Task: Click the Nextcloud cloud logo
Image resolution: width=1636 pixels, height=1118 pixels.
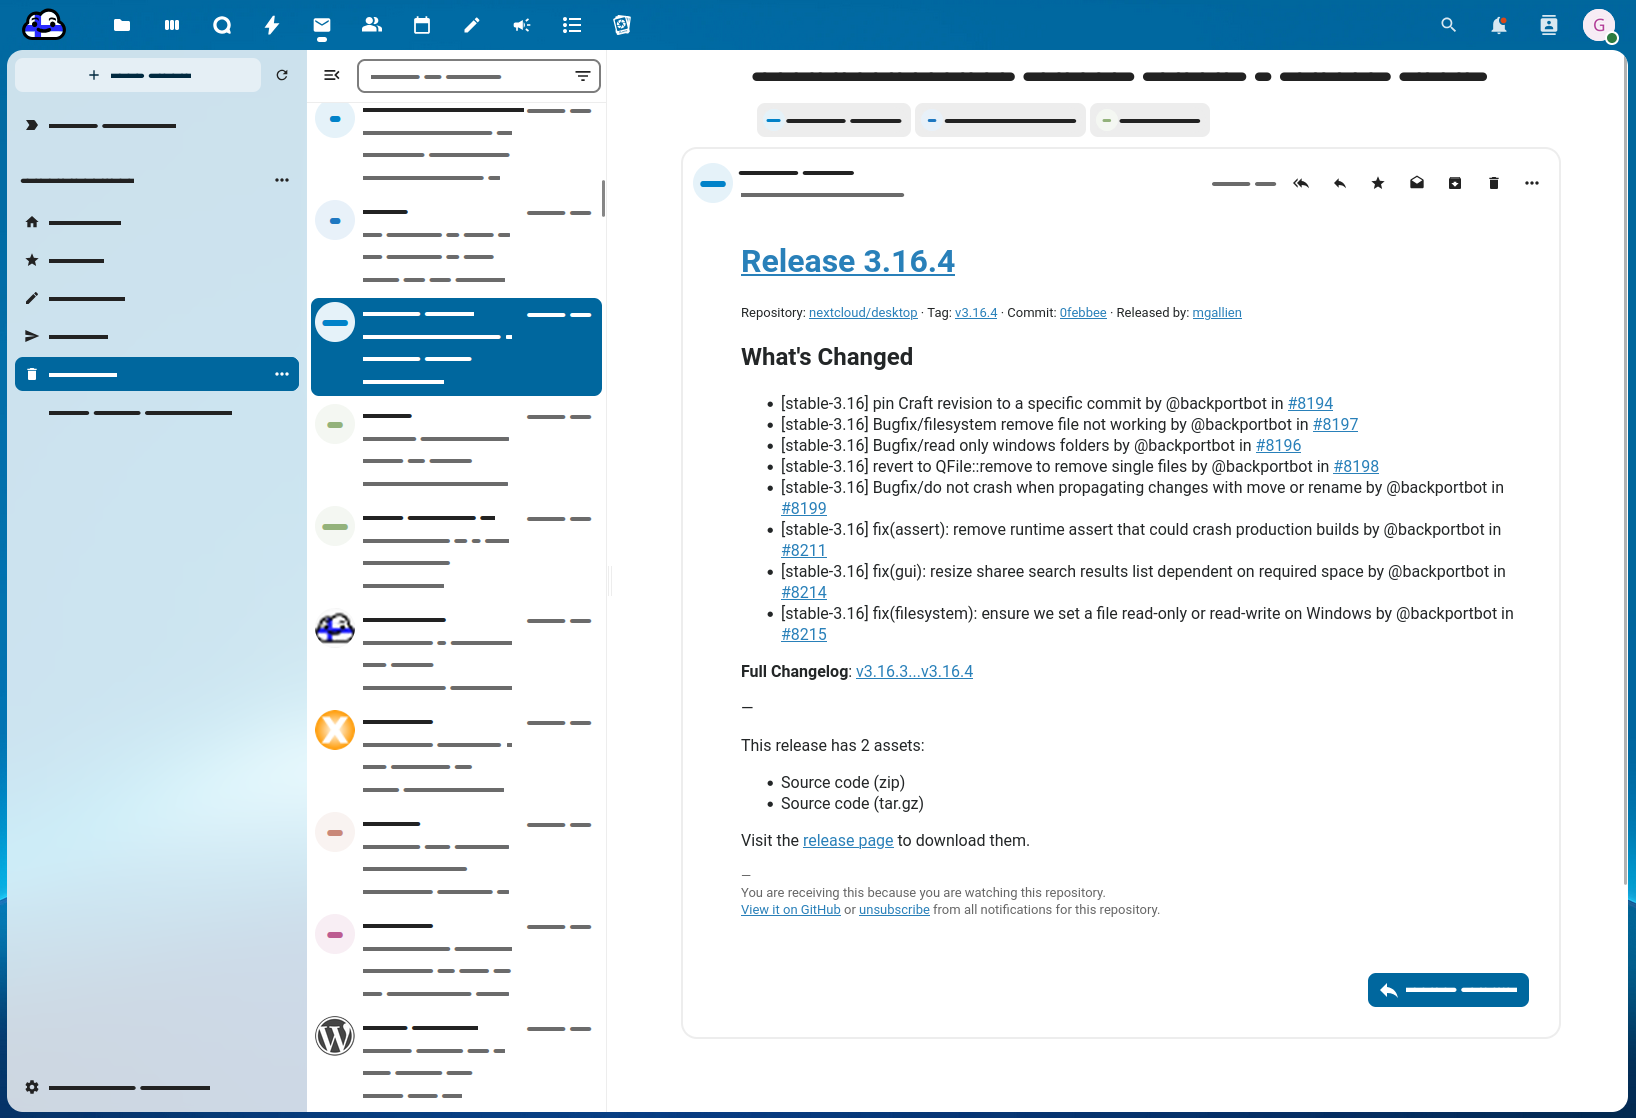Action: coord(44,25)
